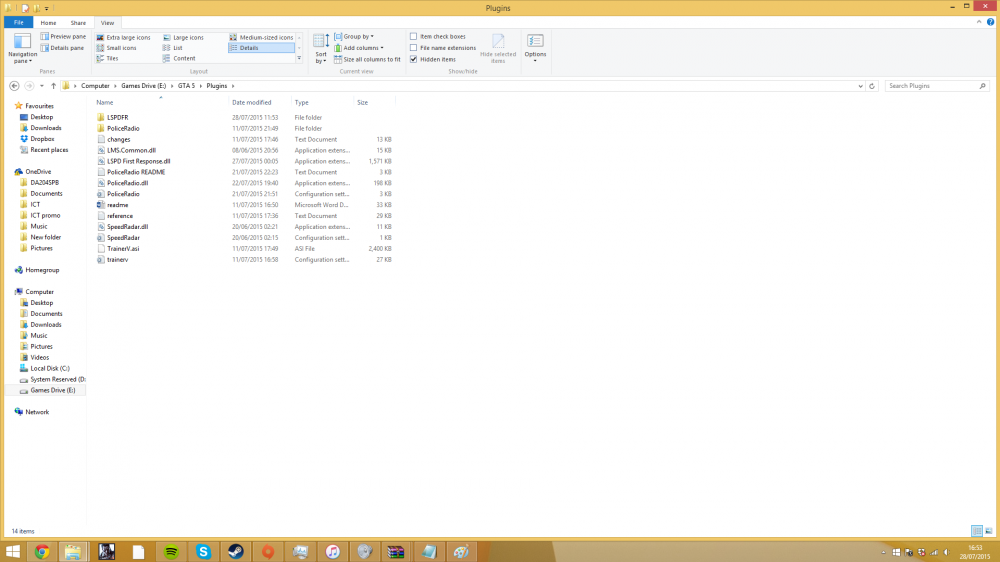
Task: Open Spotify from the taskbar
Action: pyautogui.click(x=171, y=552)
